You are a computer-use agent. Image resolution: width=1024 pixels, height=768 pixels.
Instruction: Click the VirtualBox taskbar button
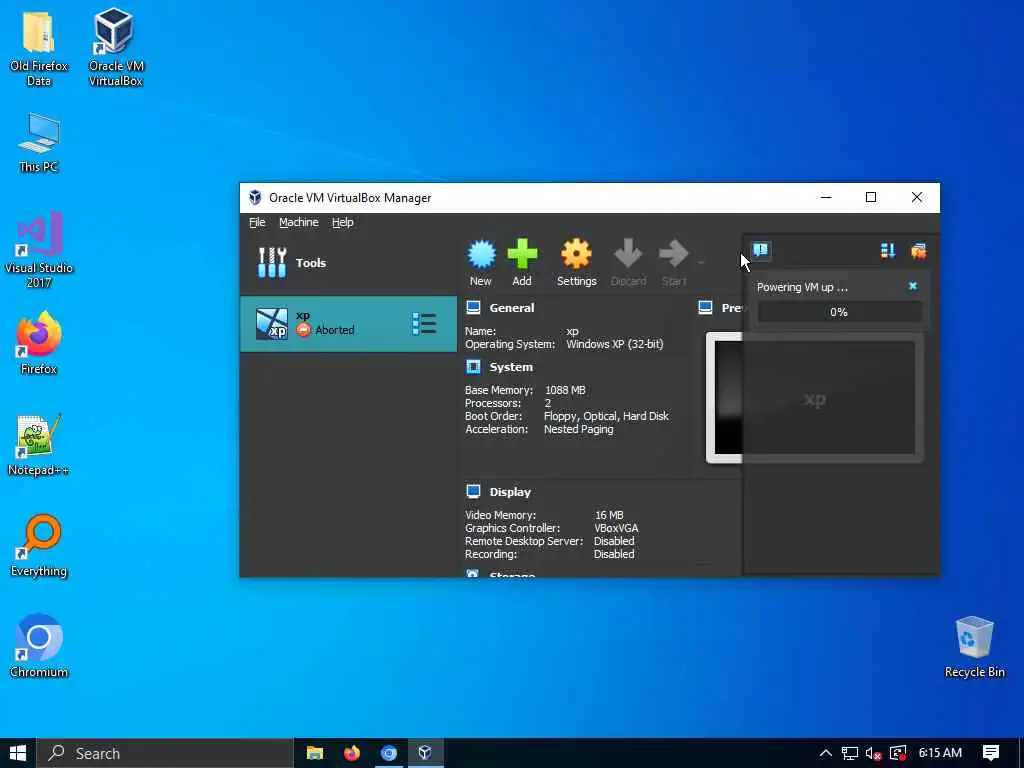(425, 753)
